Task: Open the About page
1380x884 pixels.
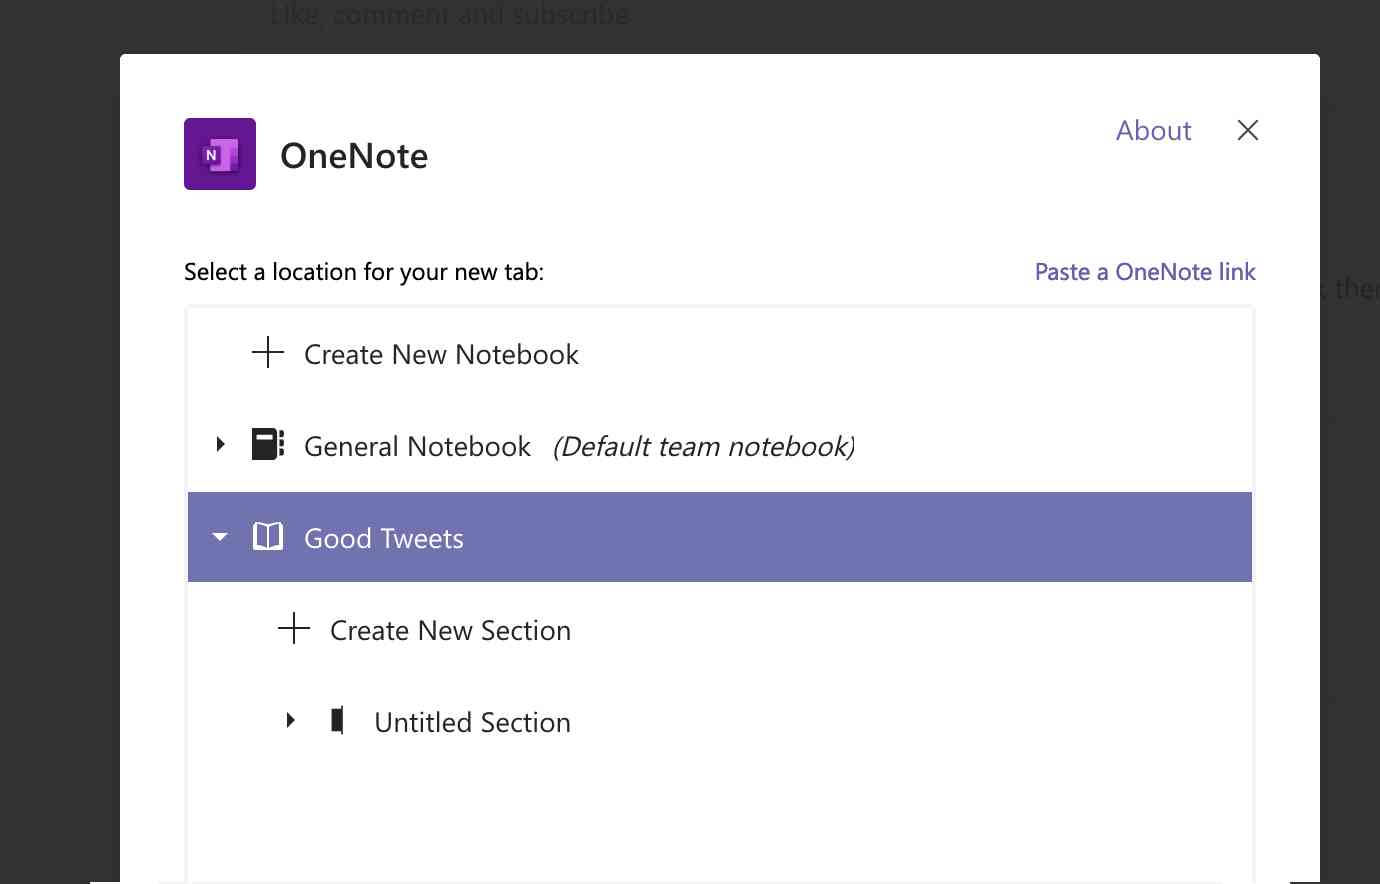Action: click(1153, 130)
